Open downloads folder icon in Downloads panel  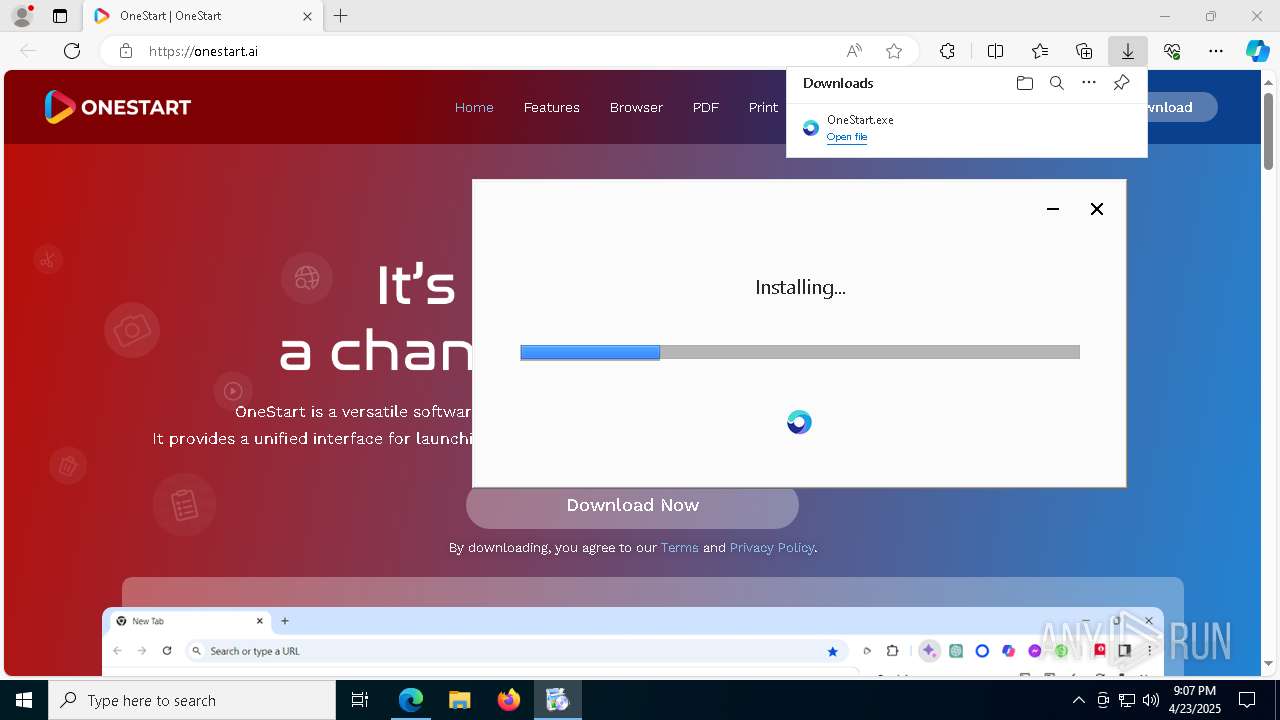pos(1025,83)
